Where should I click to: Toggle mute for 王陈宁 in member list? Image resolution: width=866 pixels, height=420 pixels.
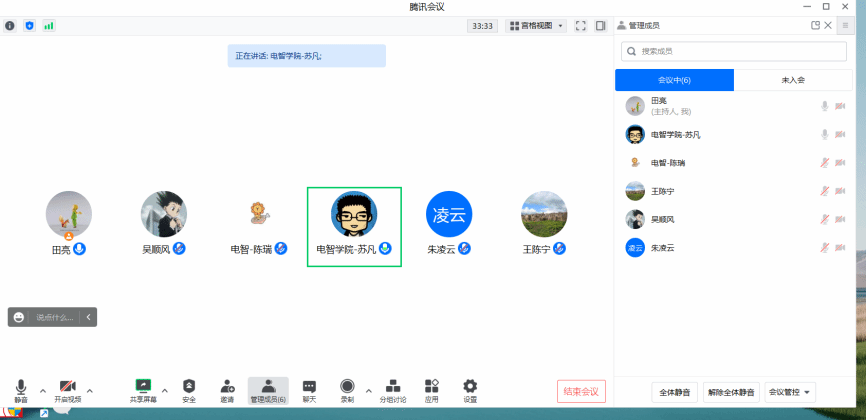tap(825, 191)
